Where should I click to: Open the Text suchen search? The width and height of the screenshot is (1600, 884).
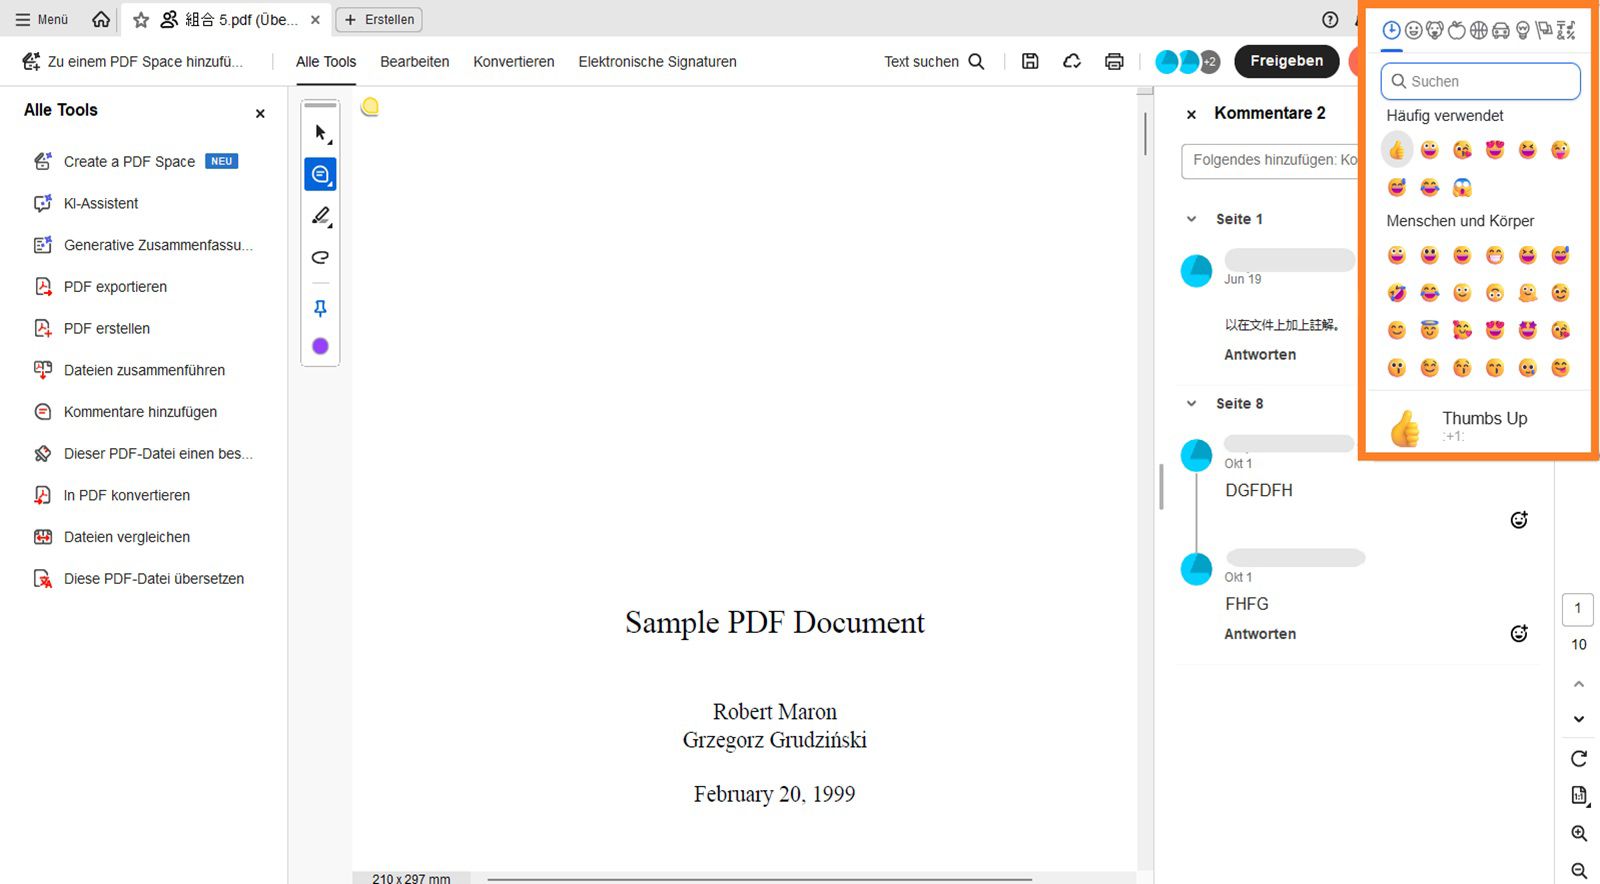[x=934, y=61]
